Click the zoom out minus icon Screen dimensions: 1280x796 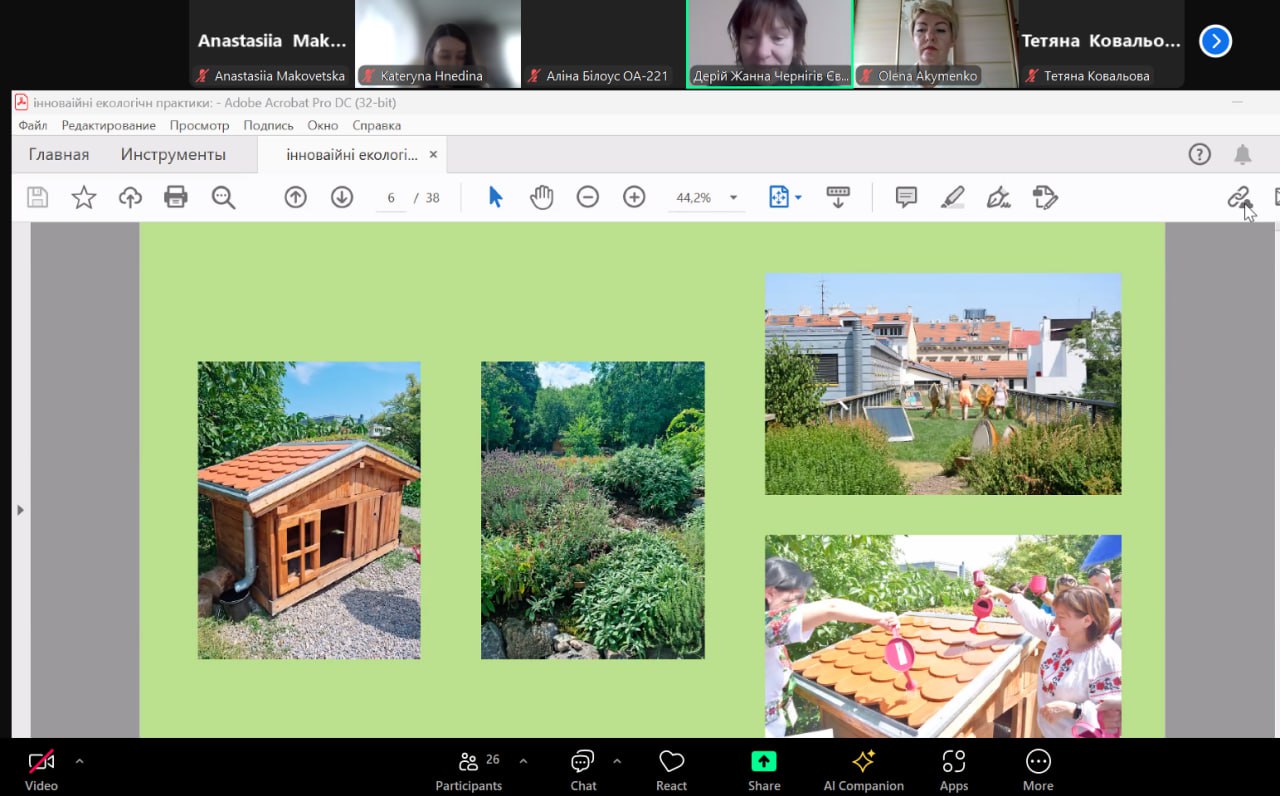pos(588,197)
